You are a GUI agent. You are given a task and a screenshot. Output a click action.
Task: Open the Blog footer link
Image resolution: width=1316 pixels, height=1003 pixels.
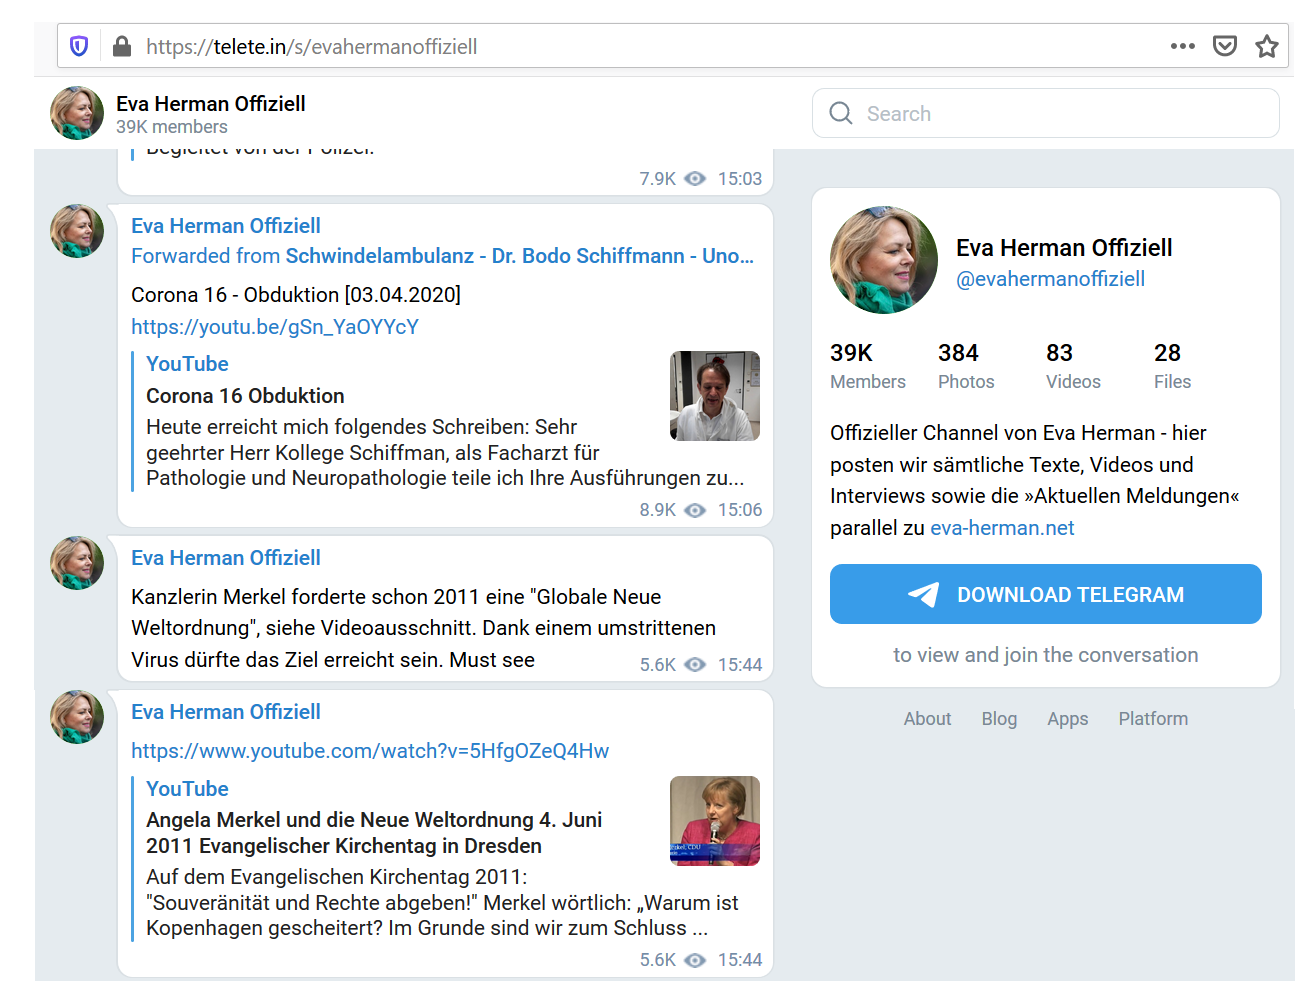click(998, 719)
